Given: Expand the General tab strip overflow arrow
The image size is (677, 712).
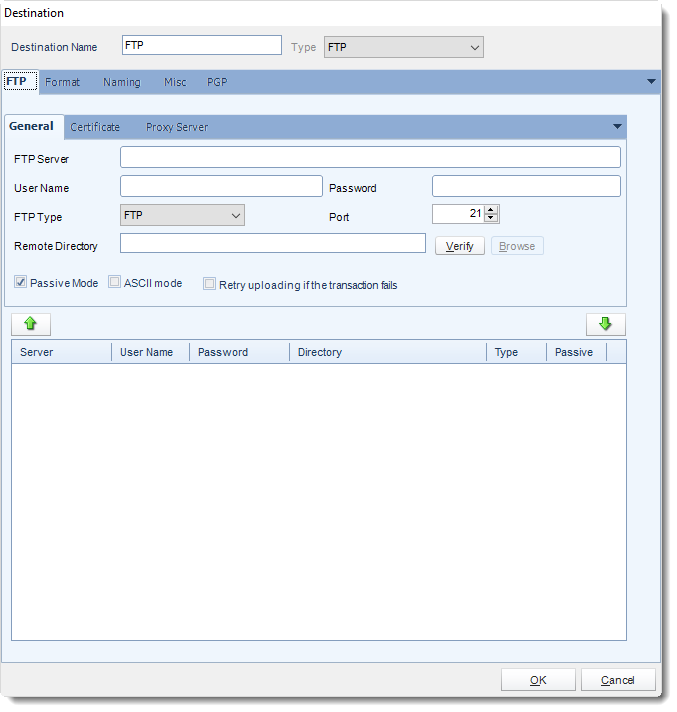Looking at the screenshot, I should pyautogui.click(x=617, y=127).
